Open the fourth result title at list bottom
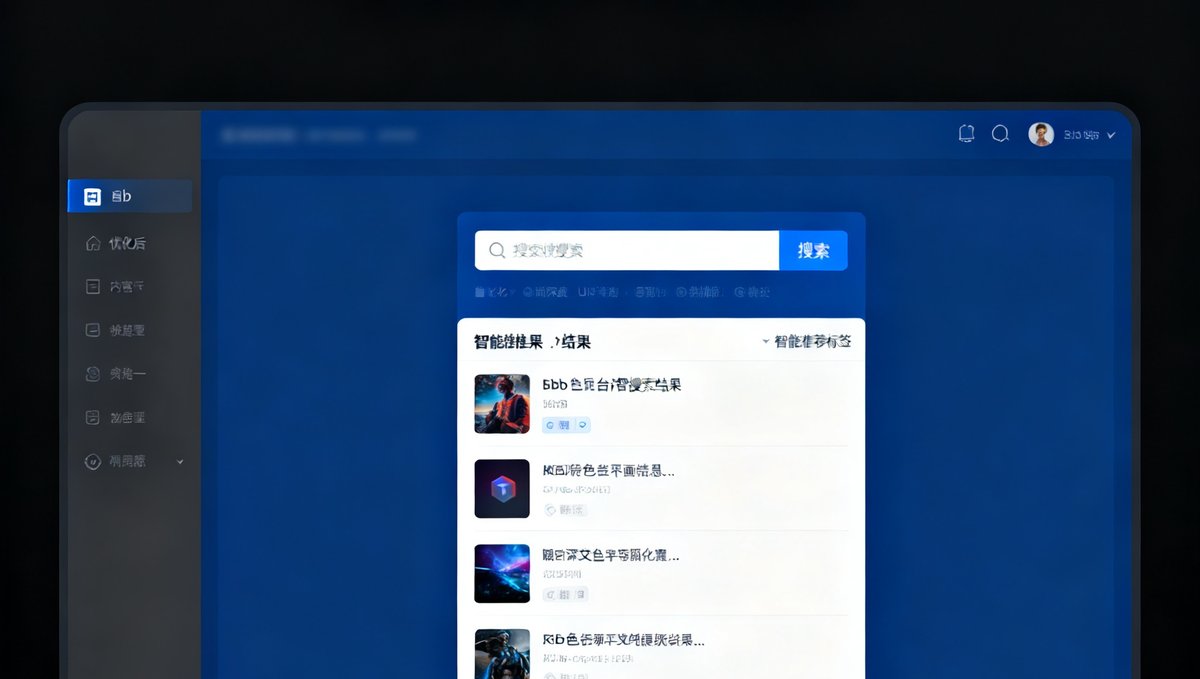 623,640
